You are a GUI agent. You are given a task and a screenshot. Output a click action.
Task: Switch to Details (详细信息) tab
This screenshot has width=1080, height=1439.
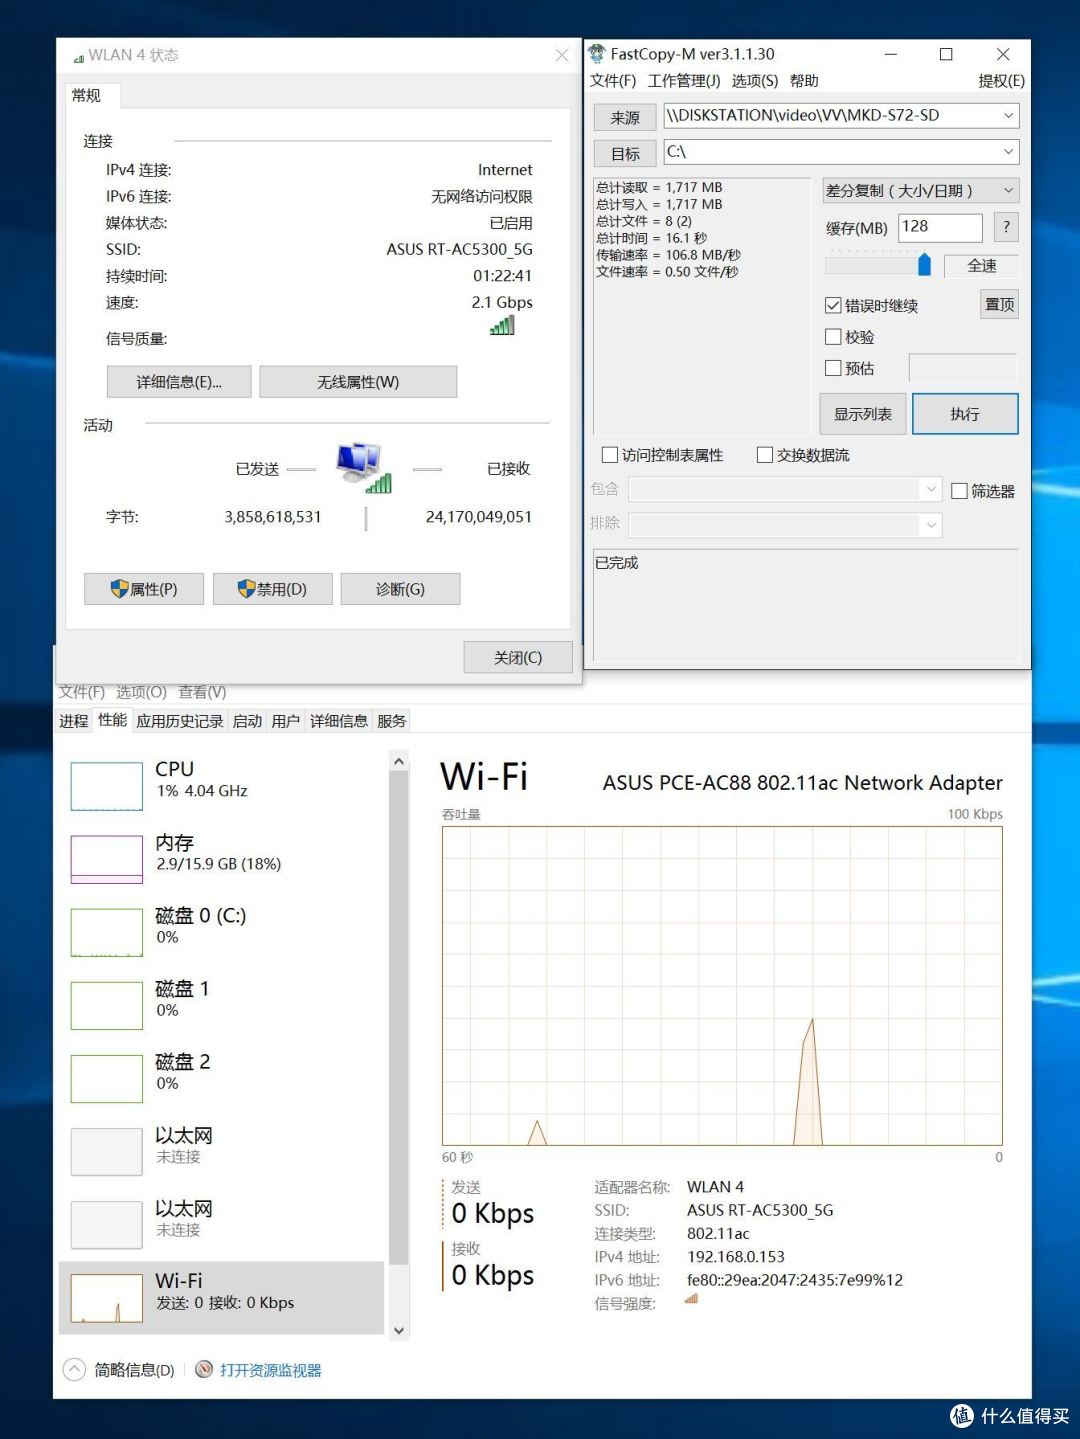coord(339,721)
